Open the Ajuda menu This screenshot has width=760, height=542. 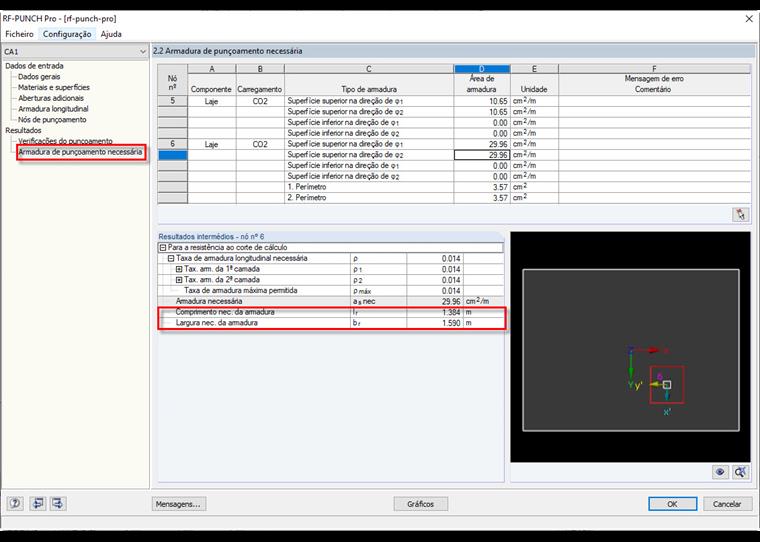pos(111,34)
